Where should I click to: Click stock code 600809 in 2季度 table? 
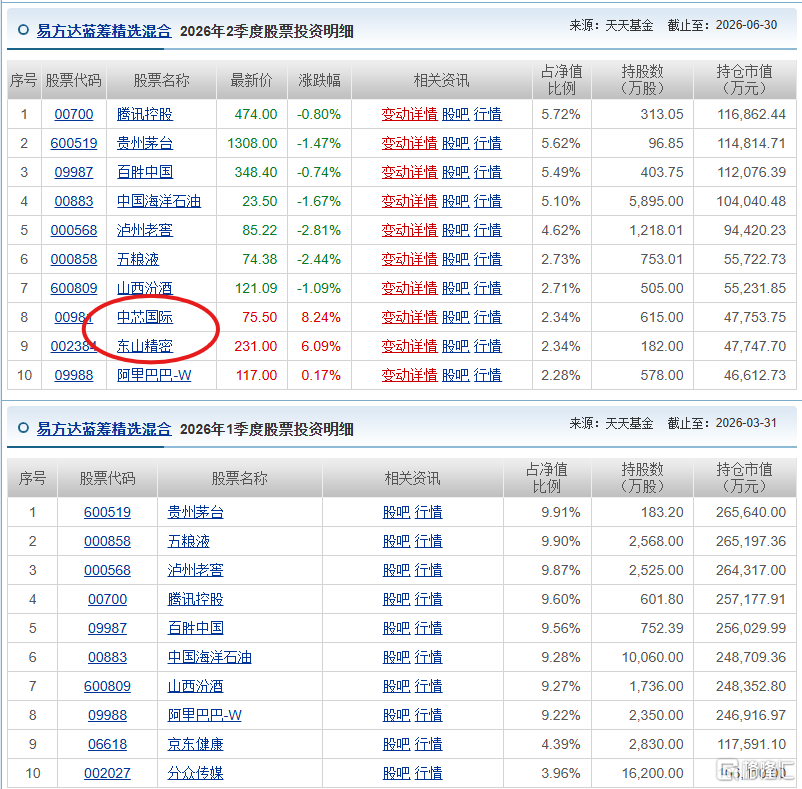pyautogui.click(x=74, y=288)
